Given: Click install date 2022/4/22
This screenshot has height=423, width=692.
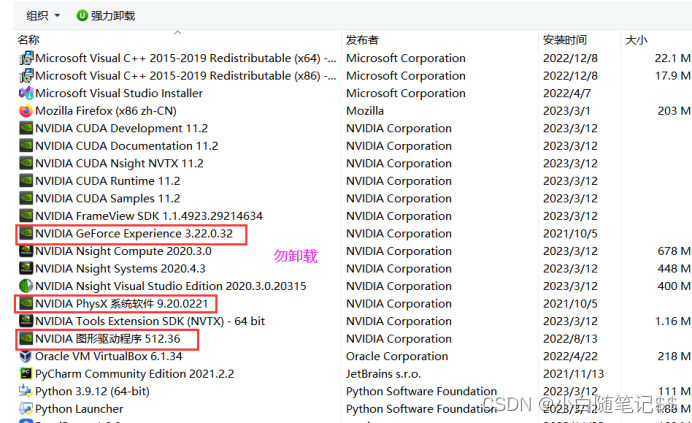Looking at the screenshot, I should 570,356.
